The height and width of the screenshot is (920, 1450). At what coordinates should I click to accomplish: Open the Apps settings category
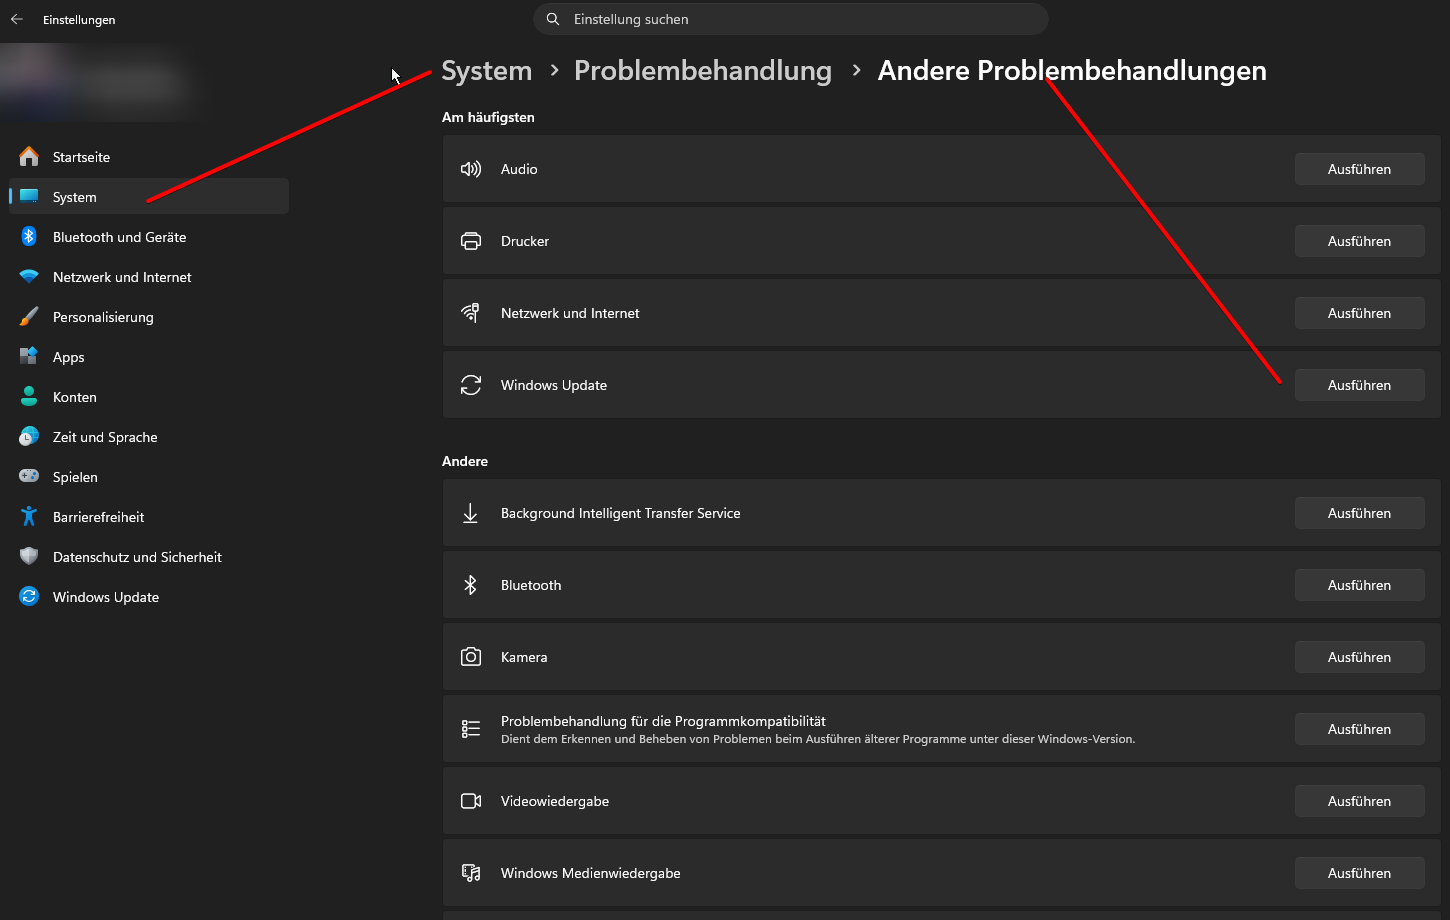click(149, 357)
